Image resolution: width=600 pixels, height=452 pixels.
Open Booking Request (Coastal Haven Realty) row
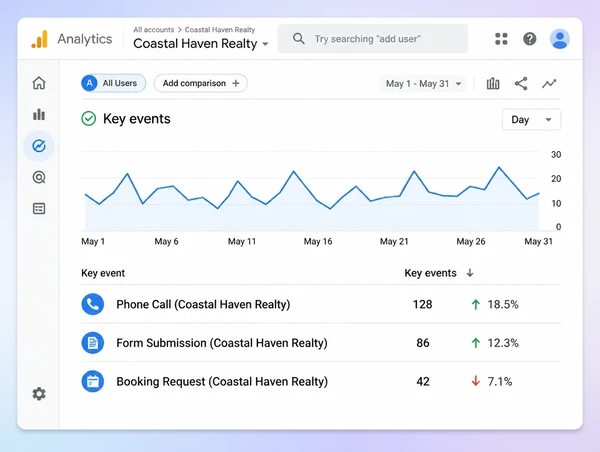tap(321, 381)
